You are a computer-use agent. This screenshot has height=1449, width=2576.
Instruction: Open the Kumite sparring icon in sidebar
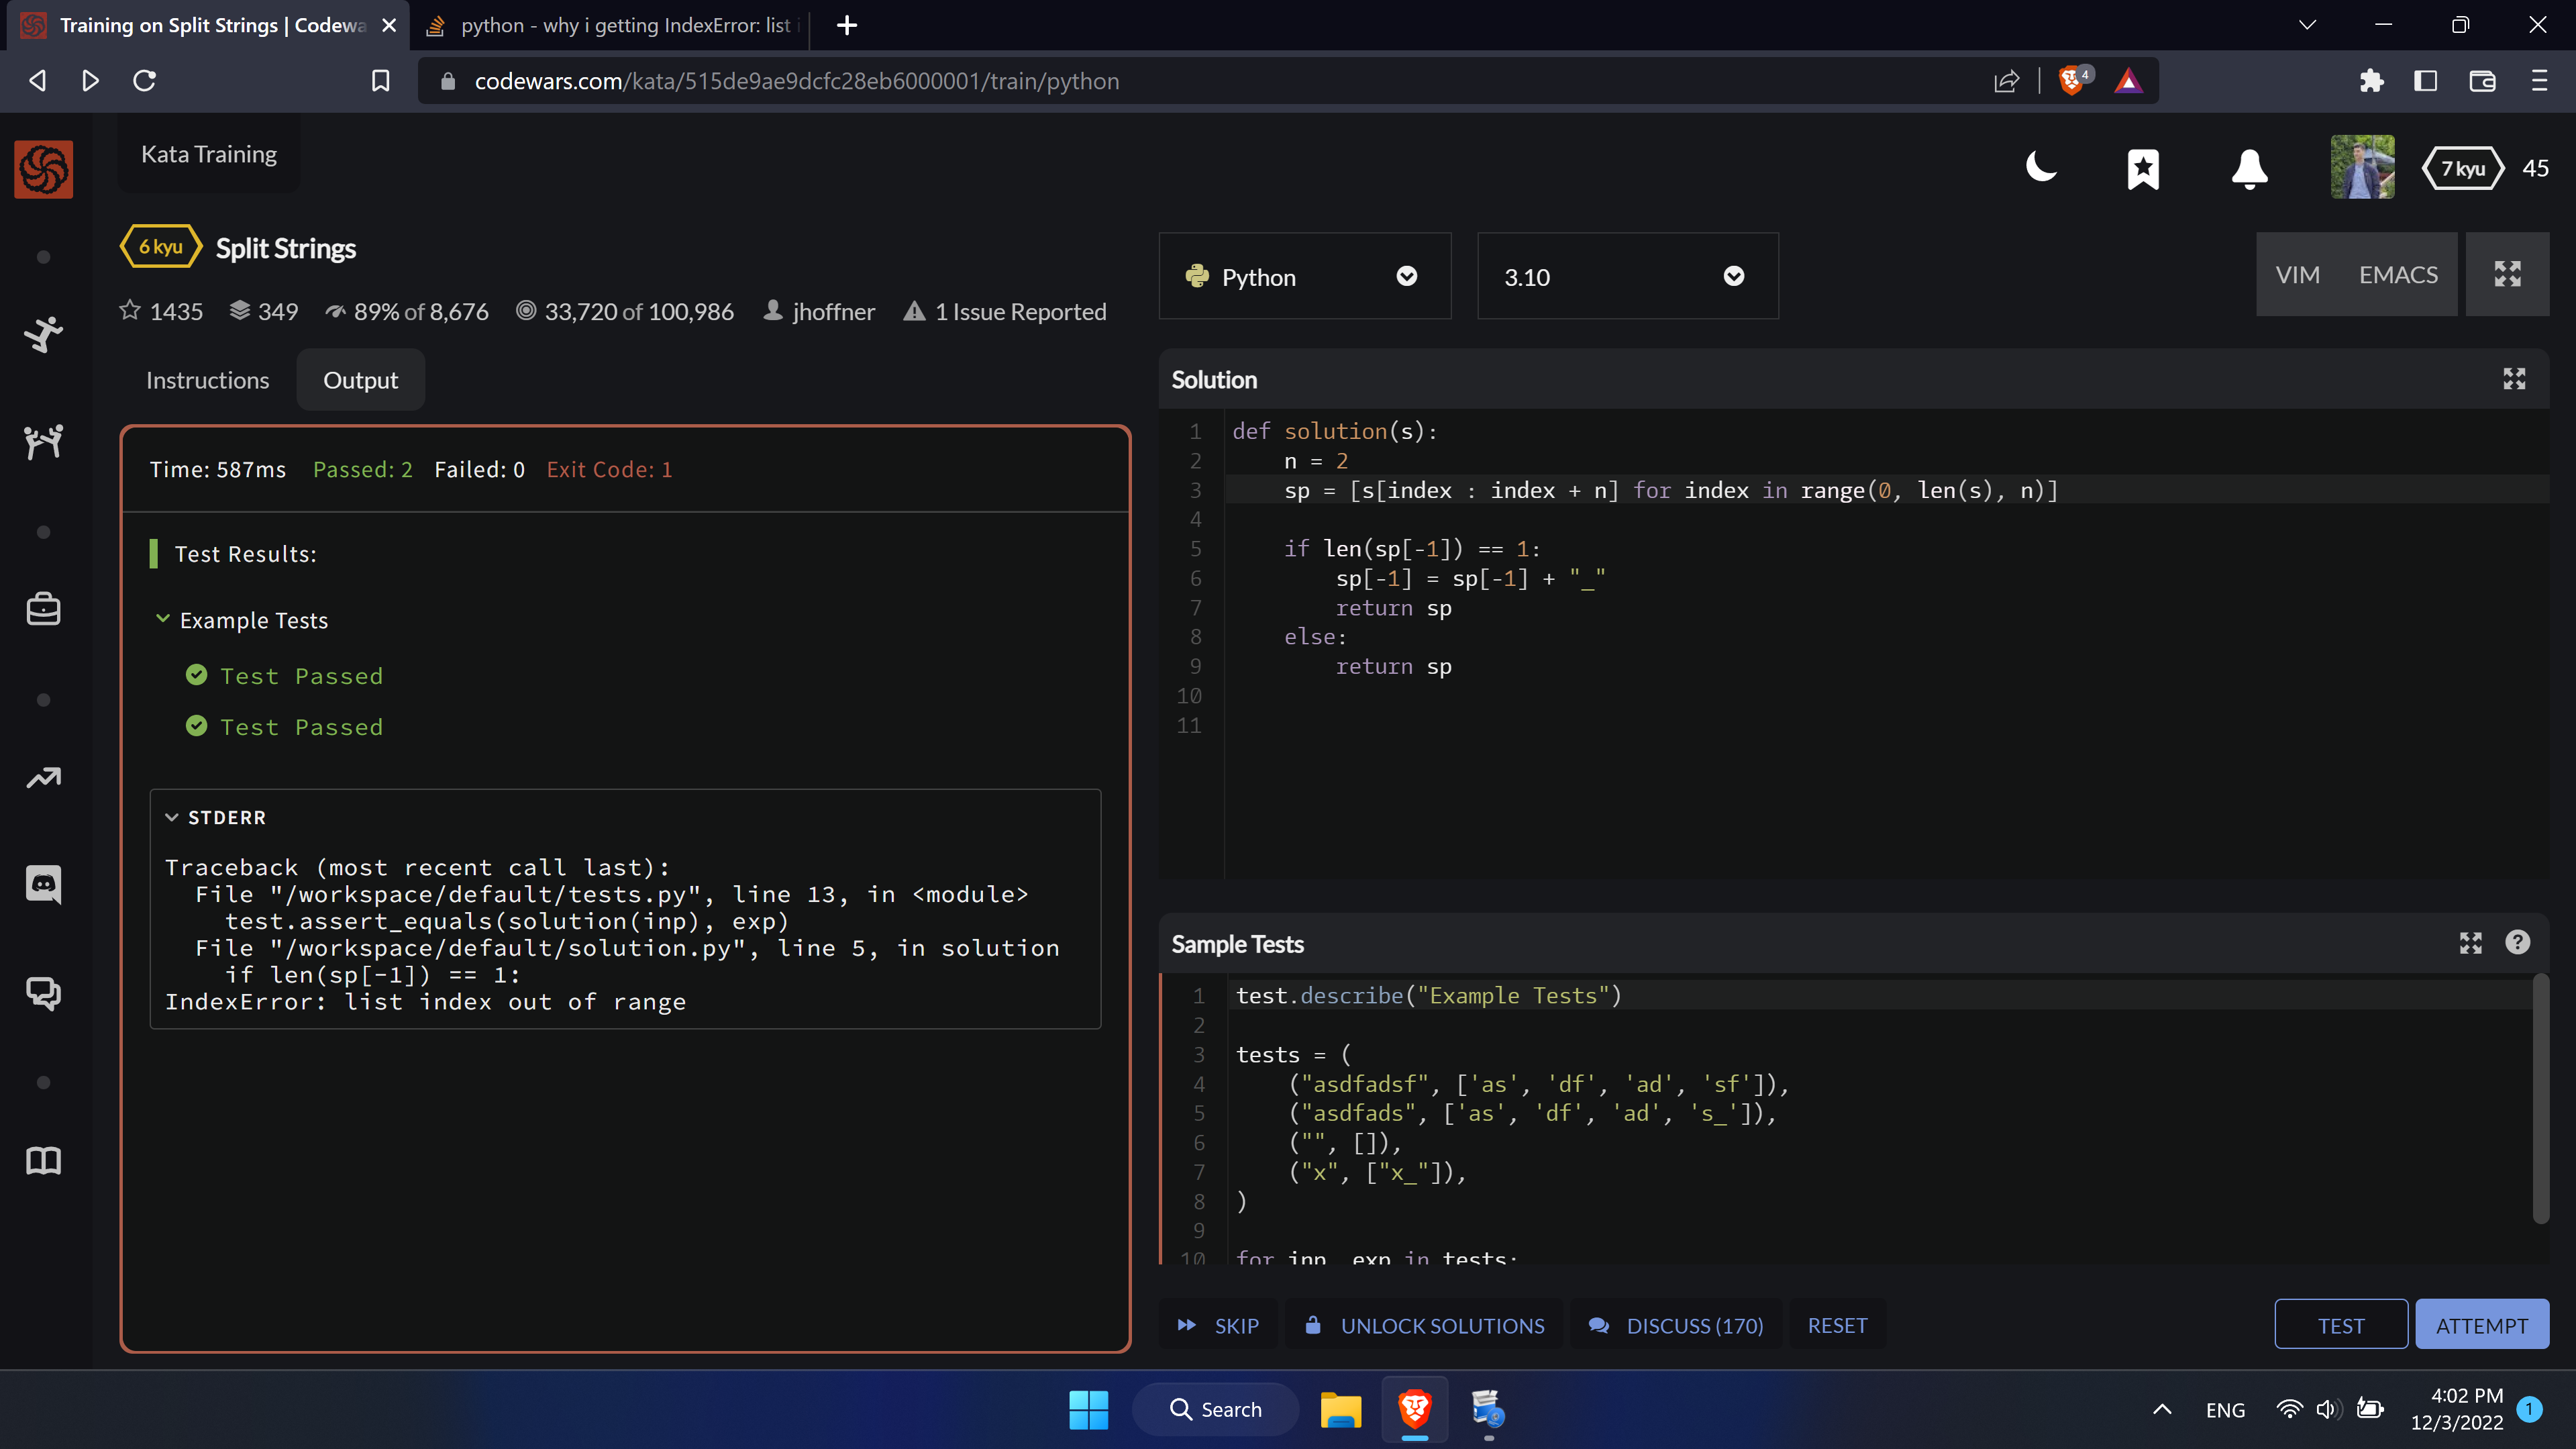(x=43, y=441)
